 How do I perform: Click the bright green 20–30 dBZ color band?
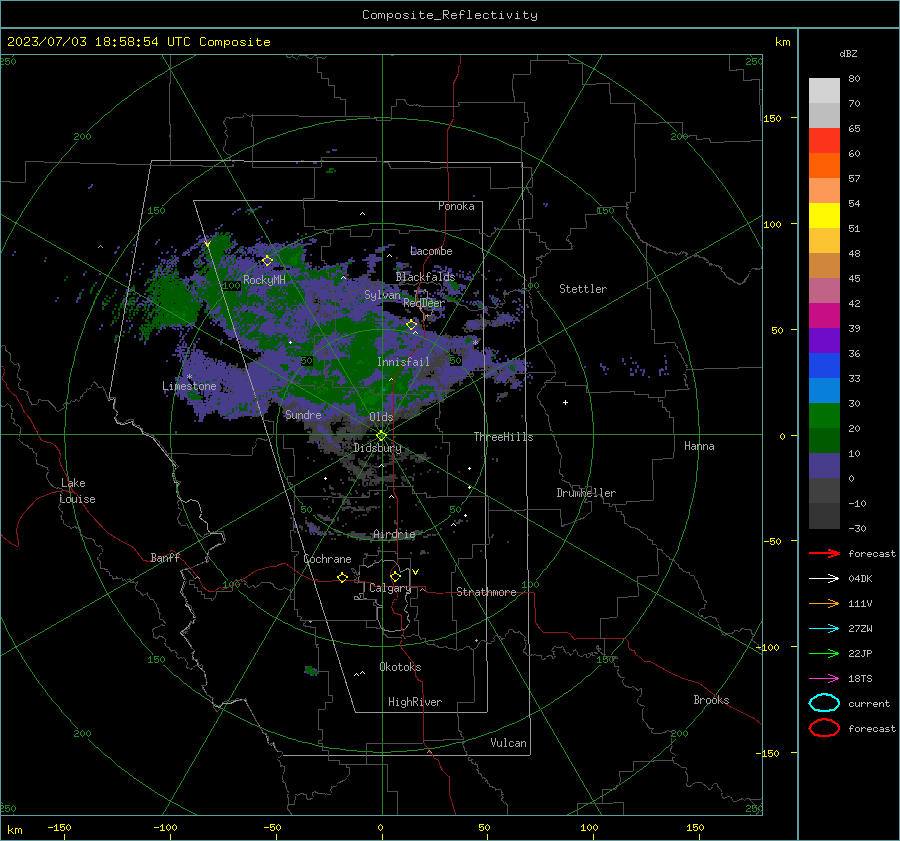coord(824,415)
